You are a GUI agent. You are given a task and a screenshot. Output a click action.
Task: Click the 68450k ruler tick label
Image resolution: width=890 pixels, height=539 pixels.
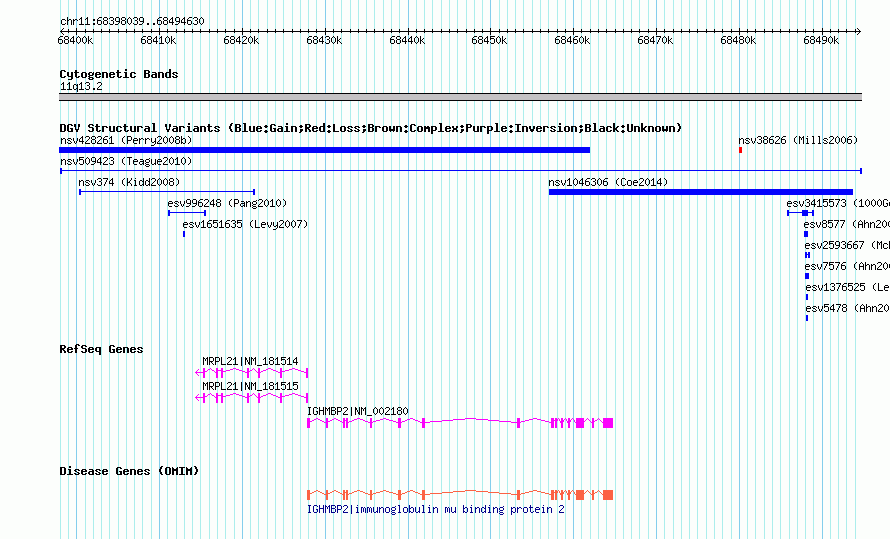[x=489, y=40]
